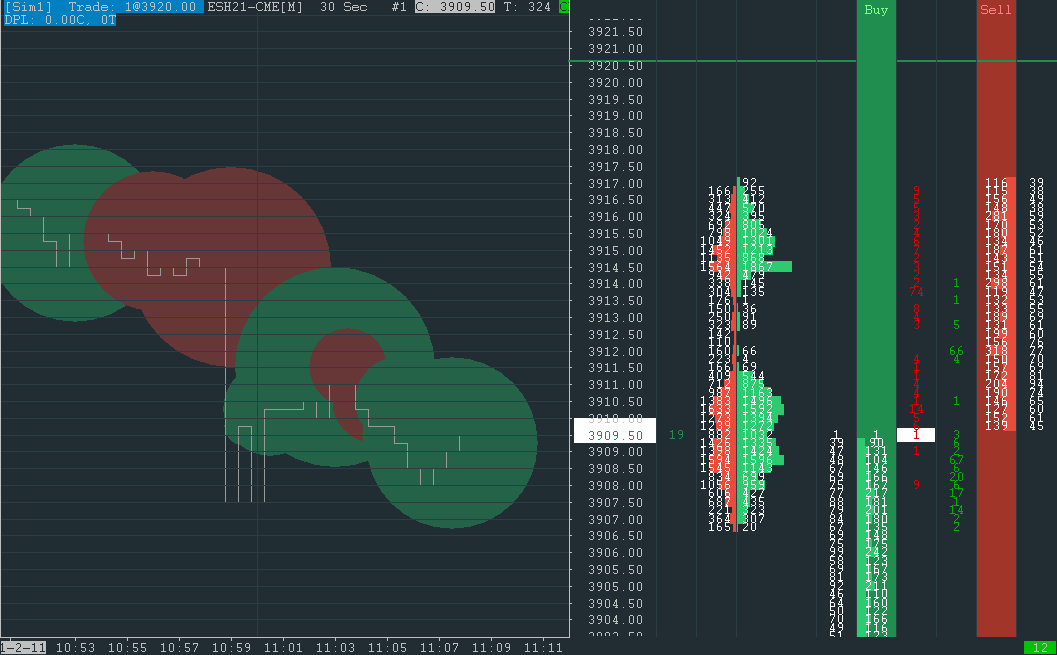Click the 3918.00 price ladder row

pyautogui.click(x=615, y=150)
